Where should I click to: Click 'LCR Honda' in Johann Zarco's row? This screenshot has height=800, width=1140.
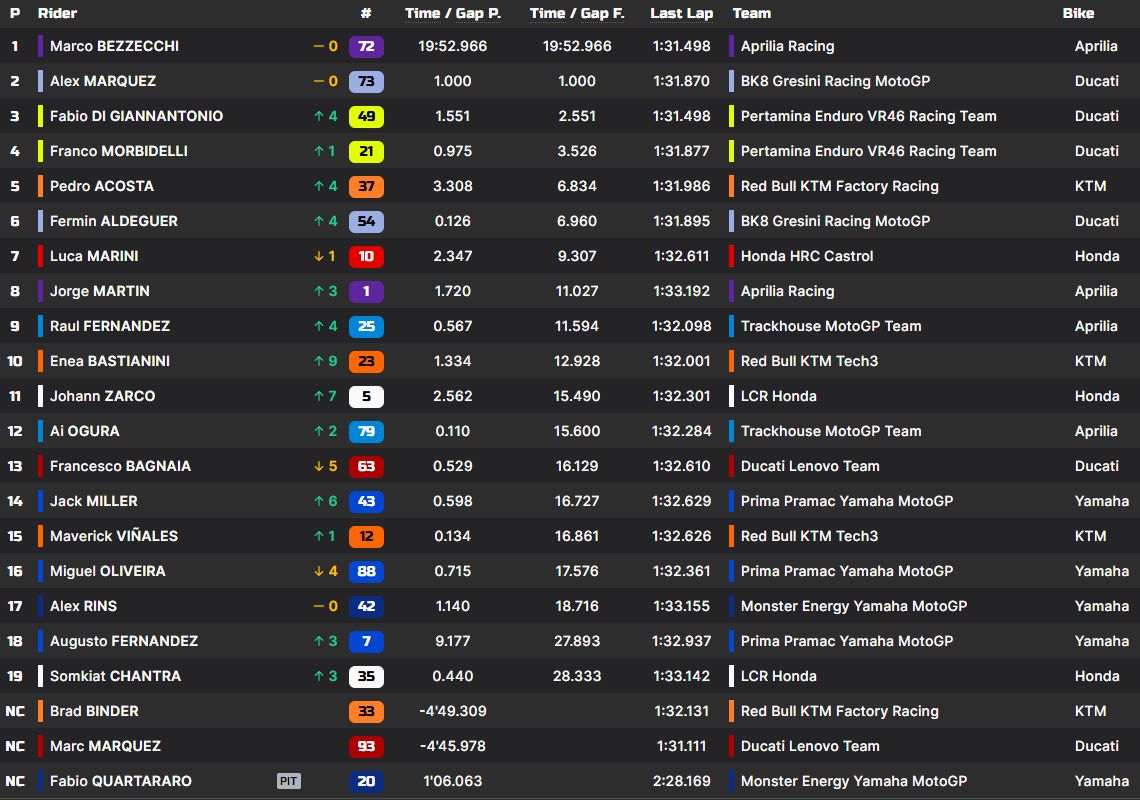click(779, 396)
